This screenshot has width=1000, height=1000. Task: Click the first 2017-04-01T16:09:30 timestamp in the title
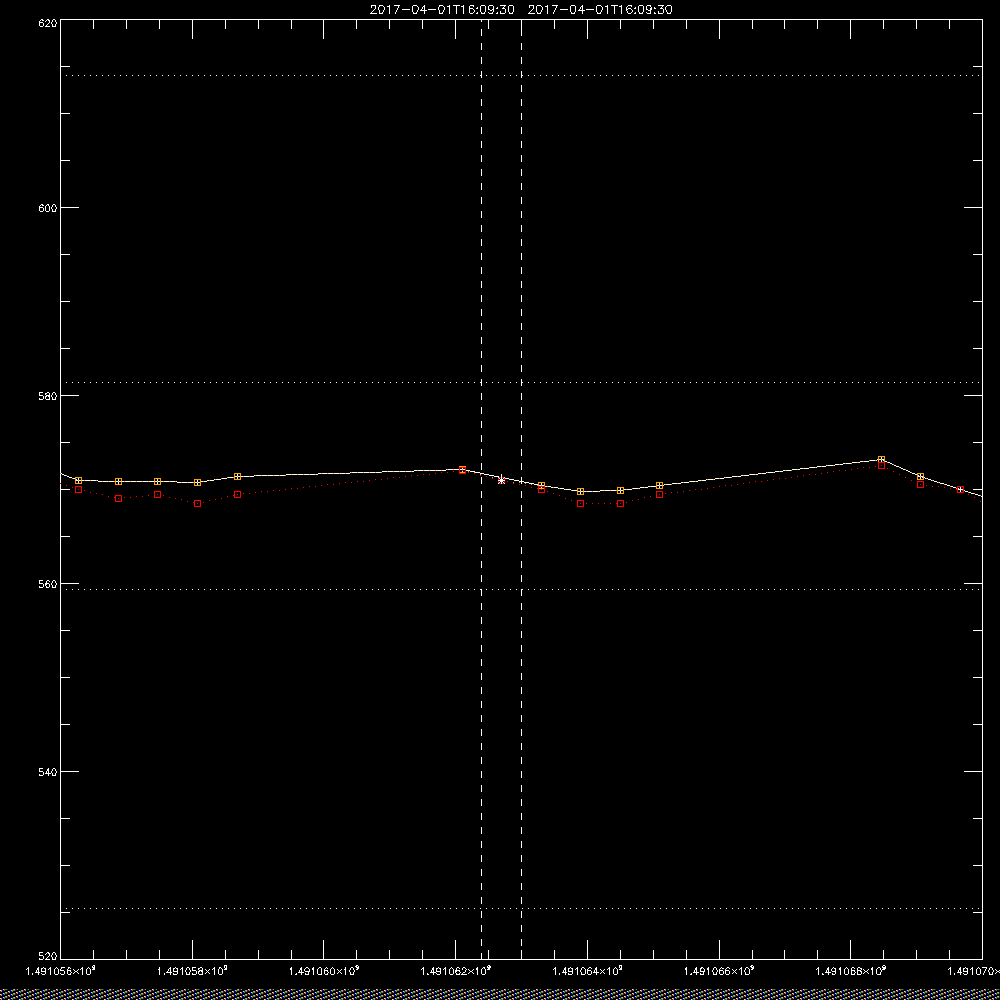pyautogui.click(x=442, y=10)
